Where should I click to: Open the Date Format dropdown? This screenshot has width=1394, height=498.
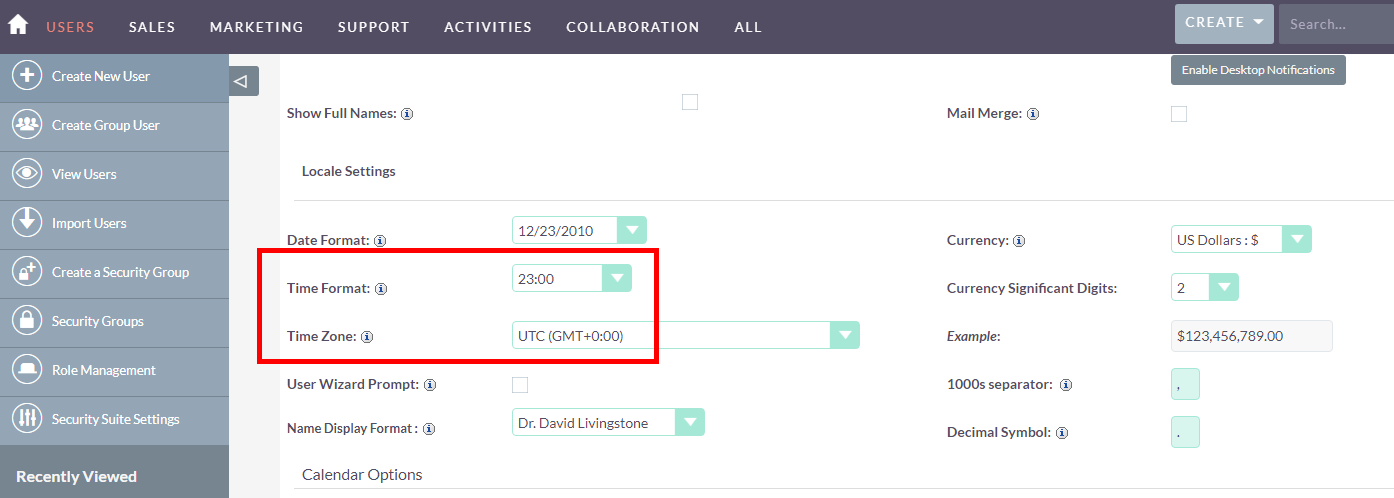point(579,230)
